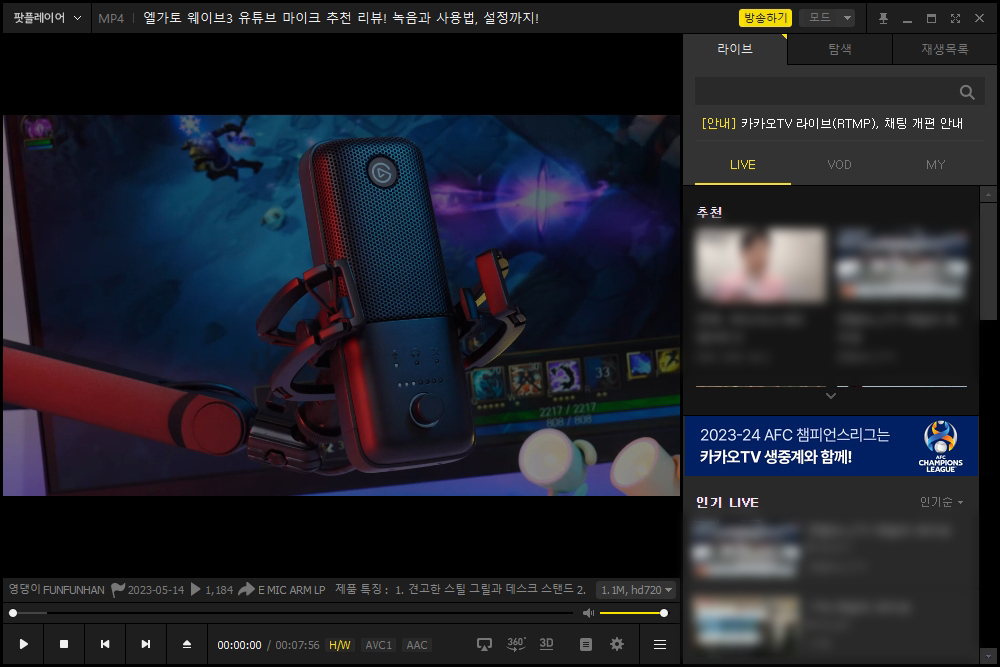Pin the window always on top

[x=883, y=18]
